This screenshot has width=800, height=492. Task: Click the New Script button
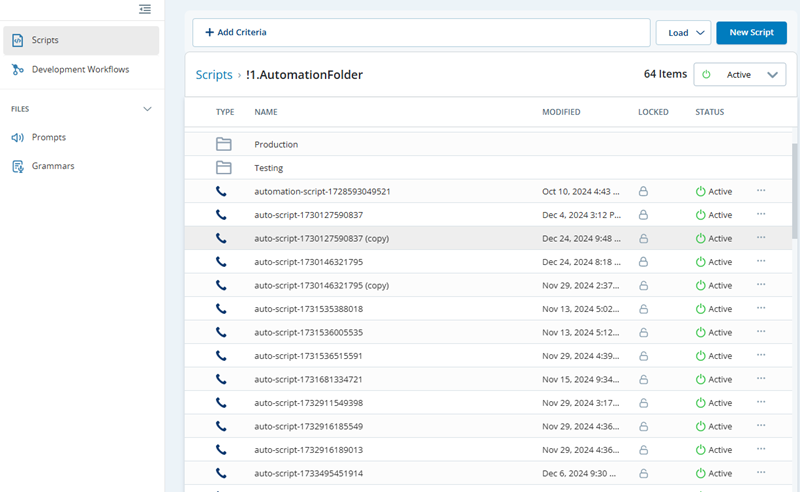(751, 33)
